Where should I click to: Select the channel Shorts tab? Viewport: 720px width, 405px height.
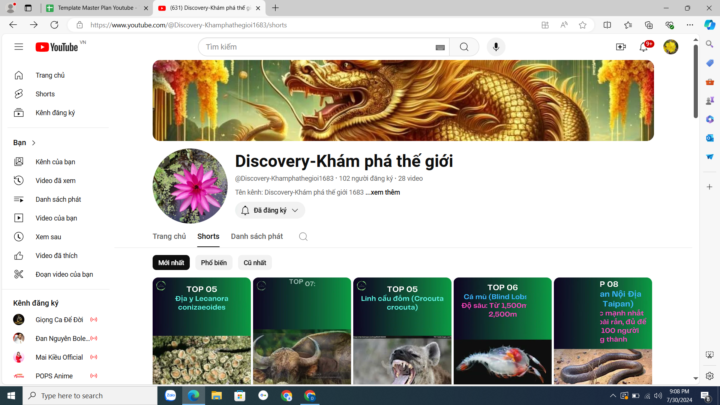208,236
